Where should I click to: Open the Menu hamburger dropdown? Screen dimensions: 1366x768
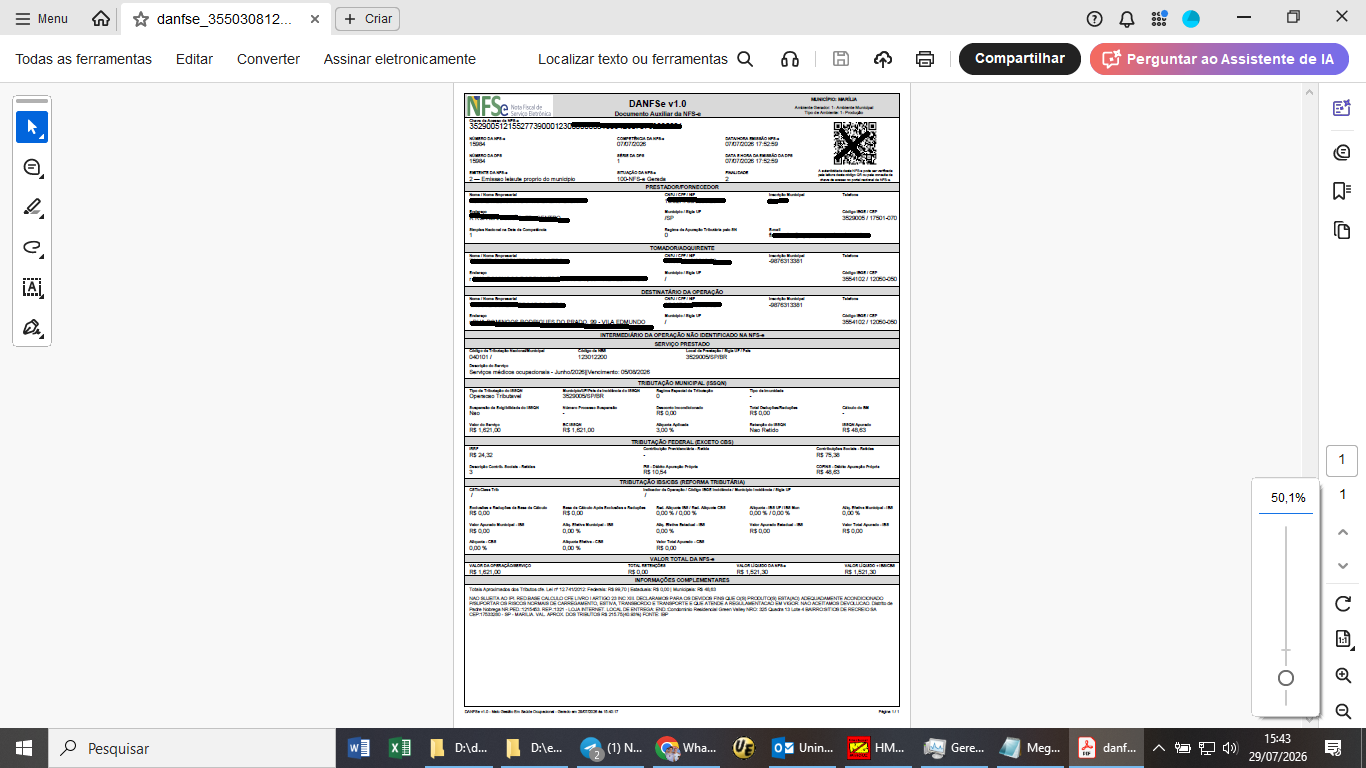tap(42, 19)
